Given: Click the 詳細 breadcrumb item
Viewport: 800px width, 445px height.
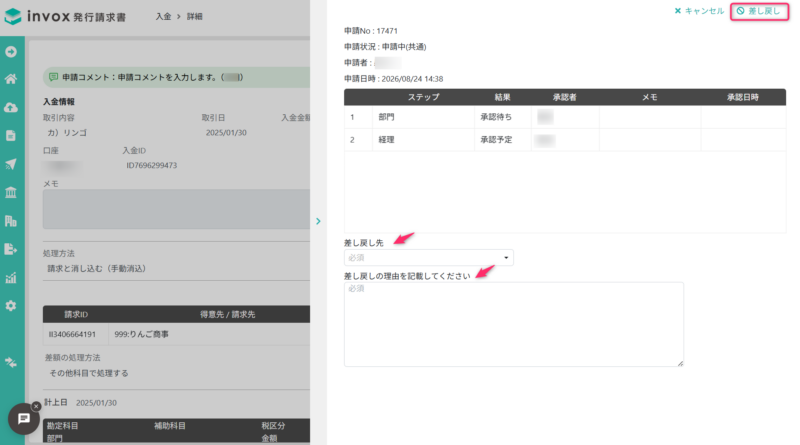Looking at the screenshot, I should 194,16.
